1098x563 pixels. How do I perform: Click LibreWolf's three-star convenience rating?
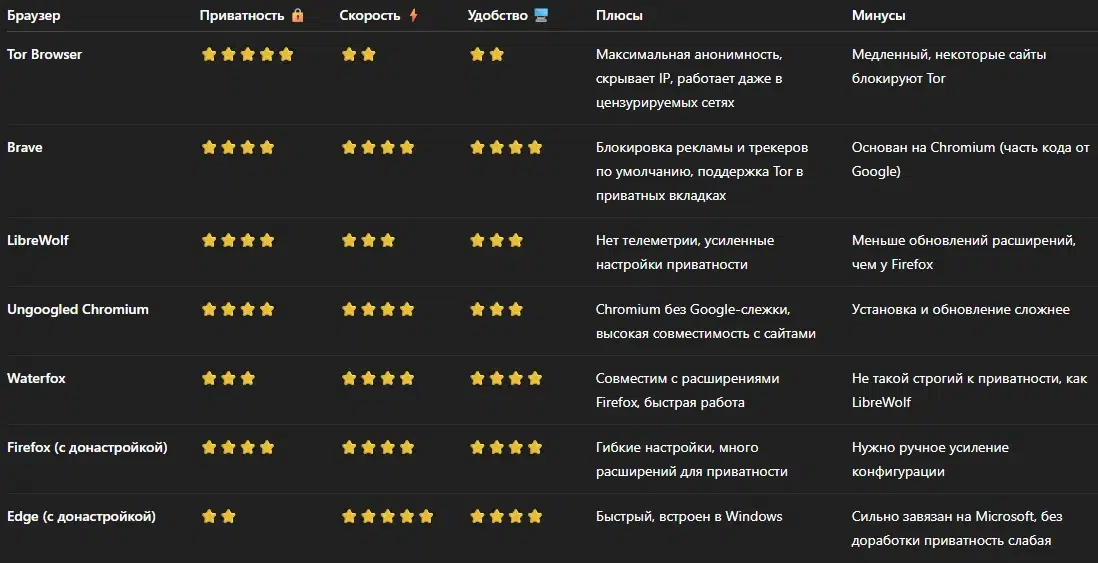[x=496, y=241]
